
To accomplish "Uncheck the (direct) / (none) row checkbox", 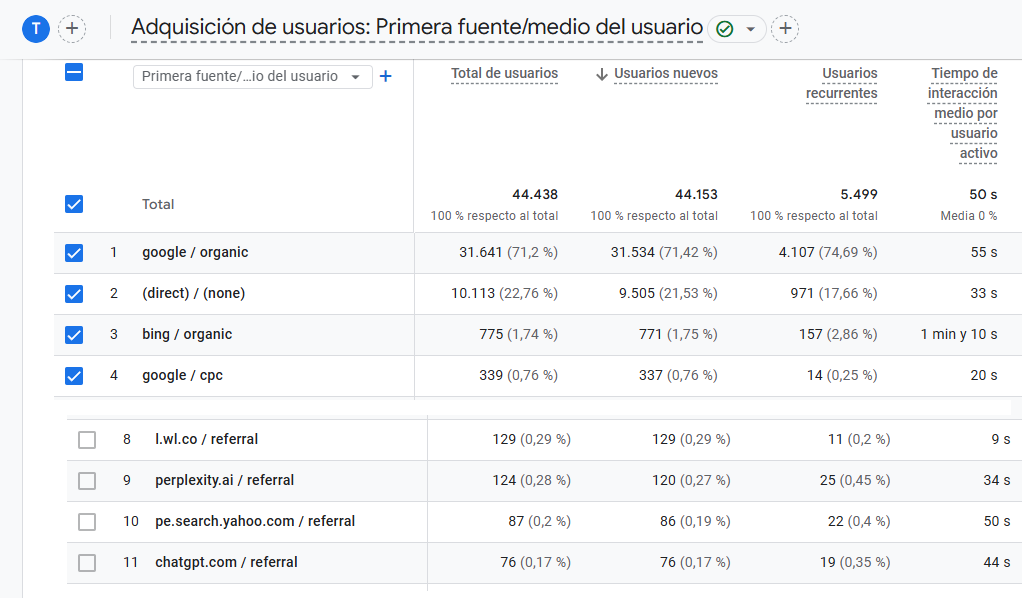I will click(73, 293).
